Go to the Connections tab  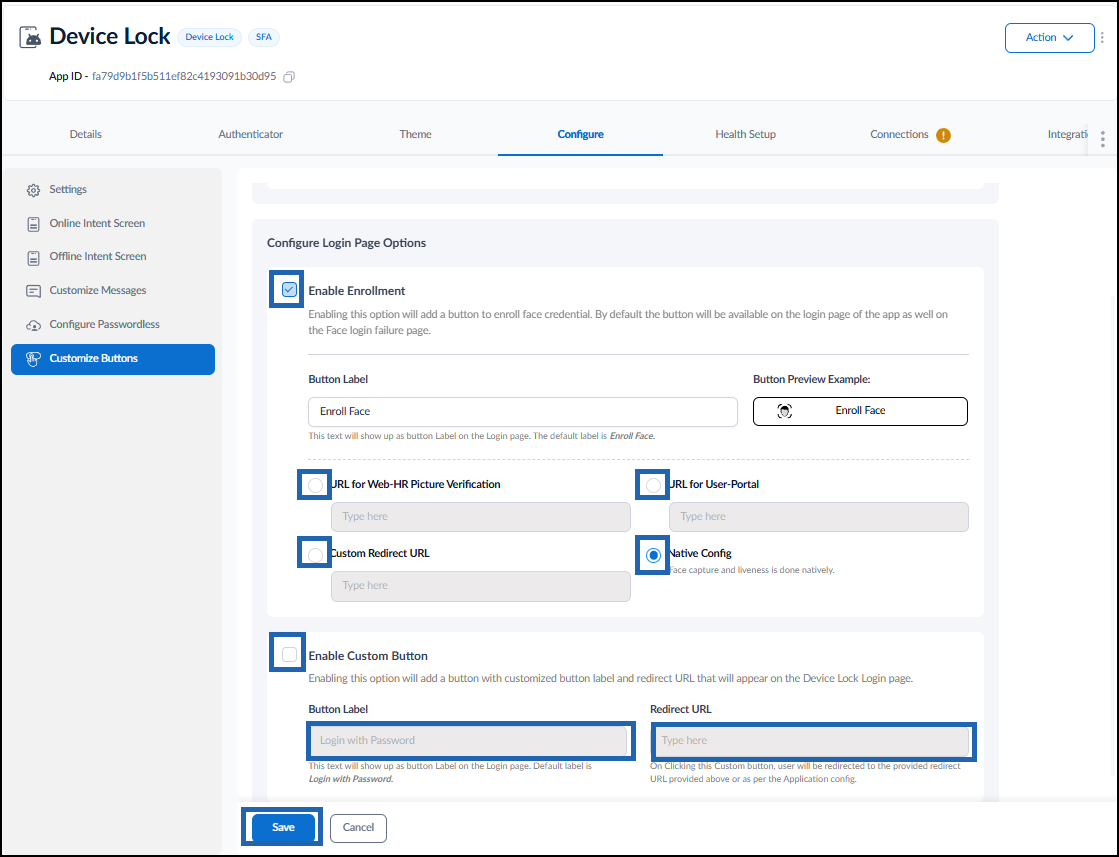point(899,134)
